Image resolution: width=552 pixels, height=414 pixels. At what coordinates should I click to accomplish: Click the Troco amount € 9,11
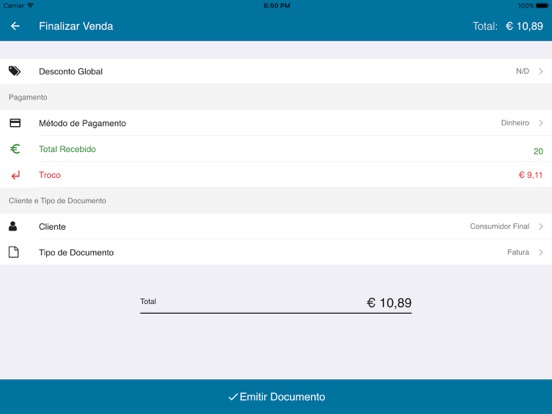(x=531, y=175)
